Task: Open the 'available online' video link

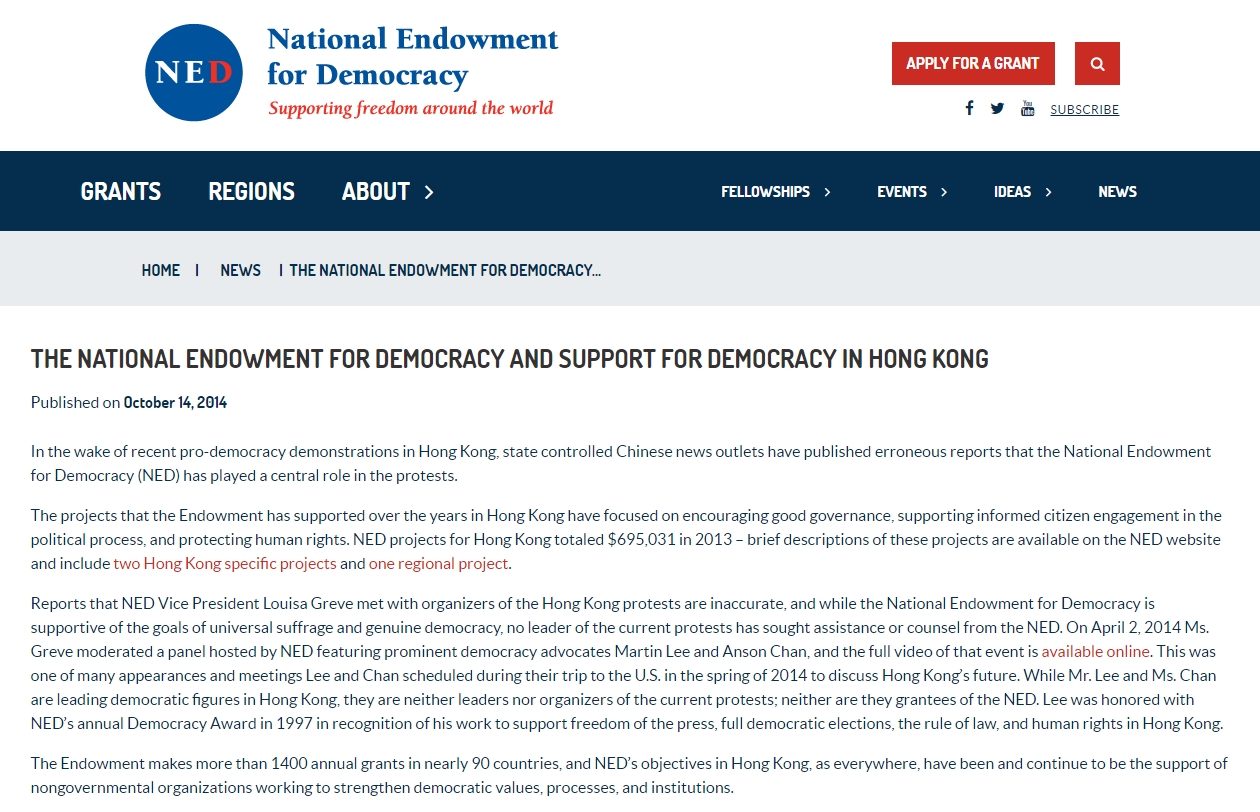Action: 1095,651
